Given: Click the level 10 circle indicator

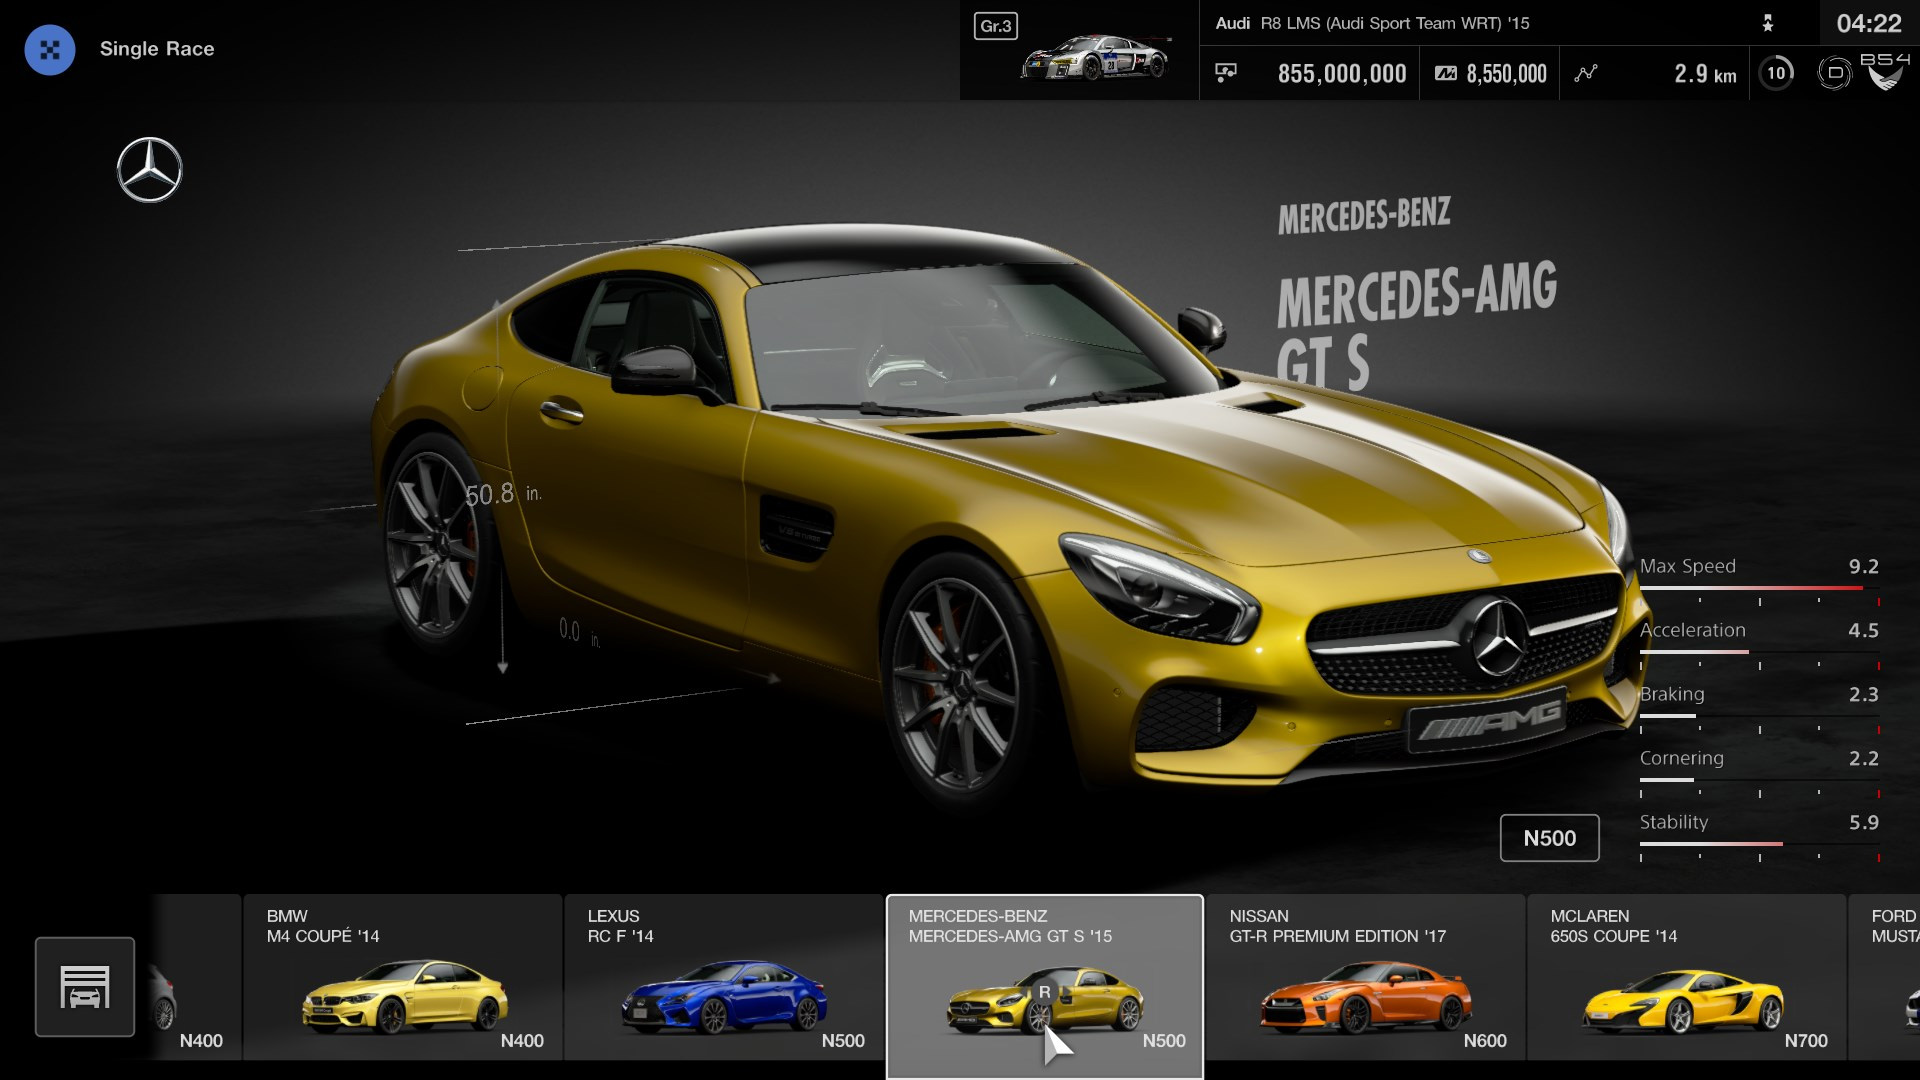Looking at the screenshot, I should (1776, 73).
